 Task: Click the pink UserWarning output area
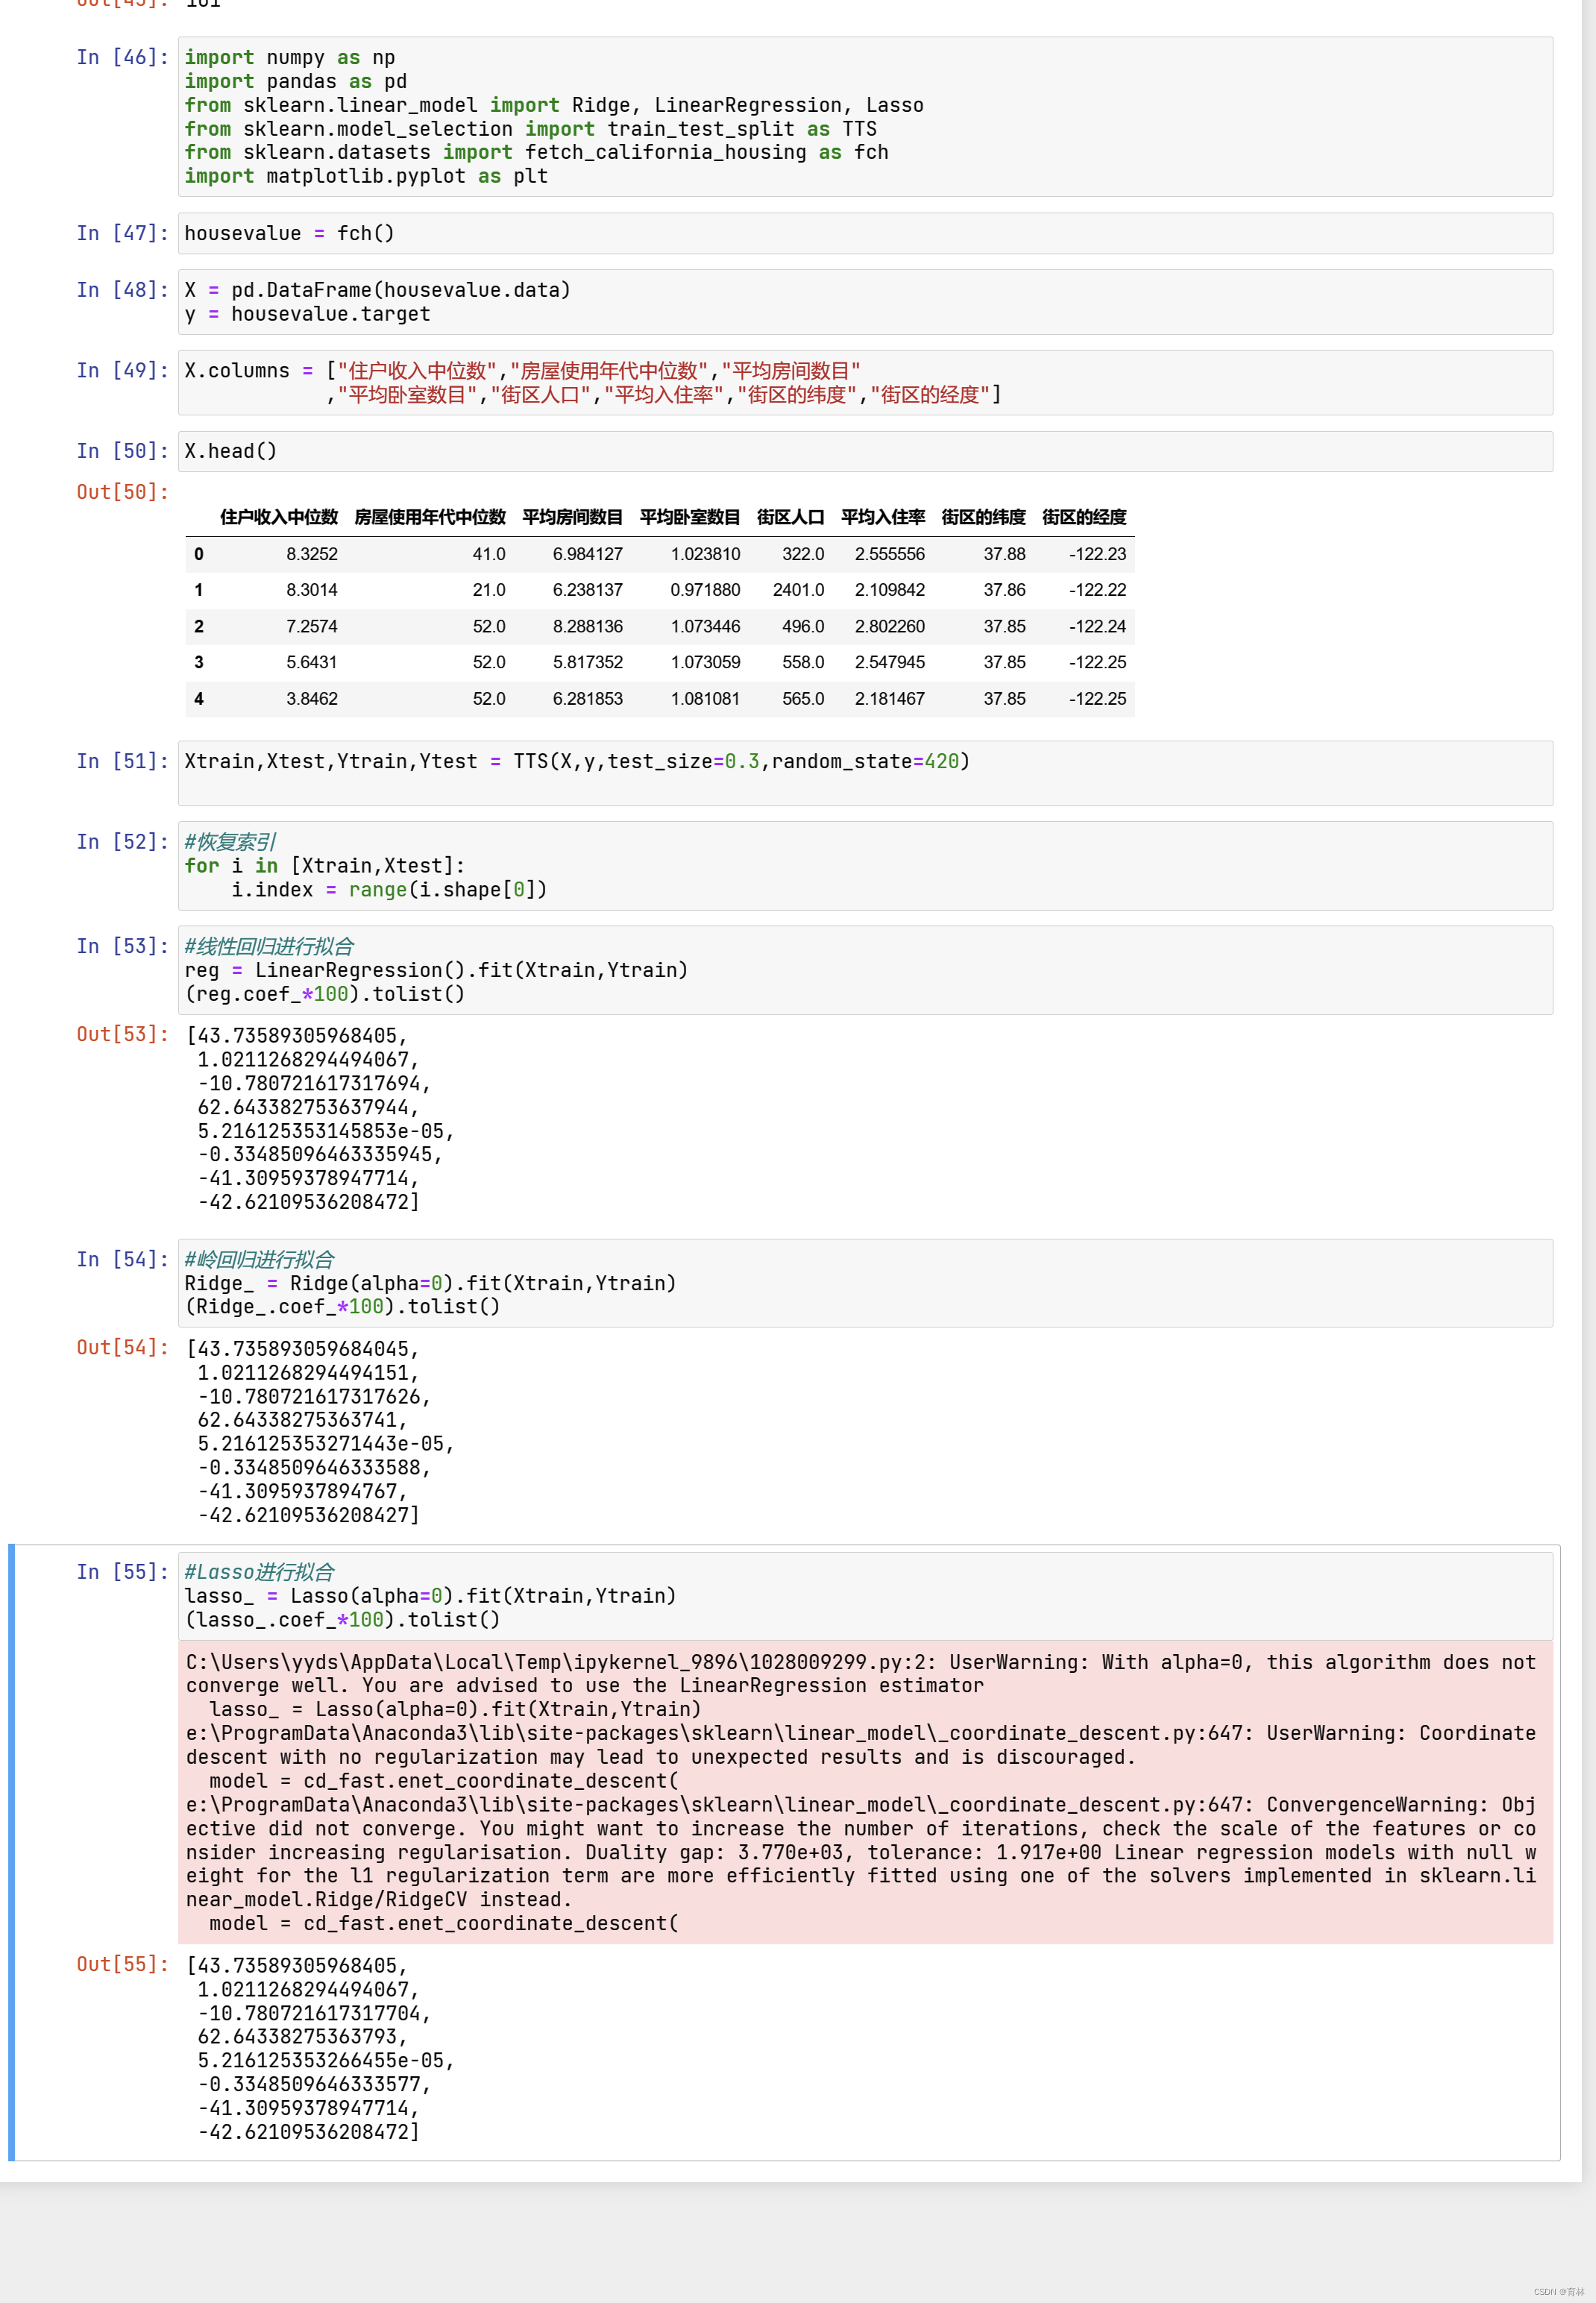[x=865, y=1792]
